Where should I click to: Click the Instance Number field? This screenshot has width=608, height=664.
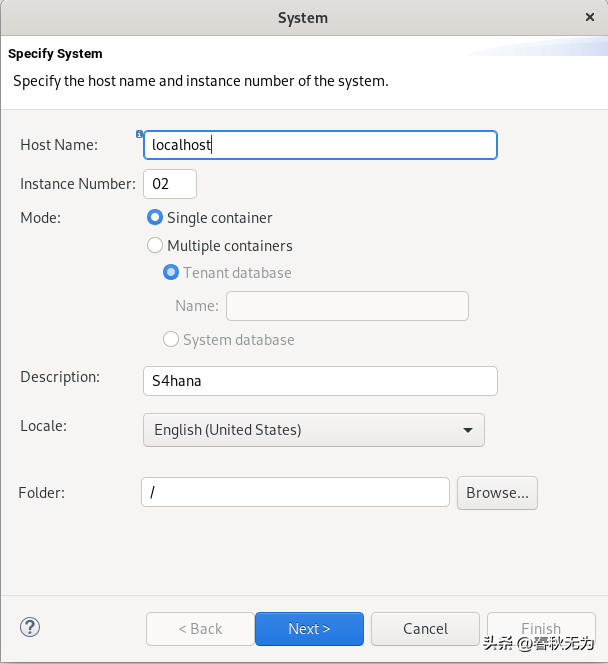[x=170, y=184]
